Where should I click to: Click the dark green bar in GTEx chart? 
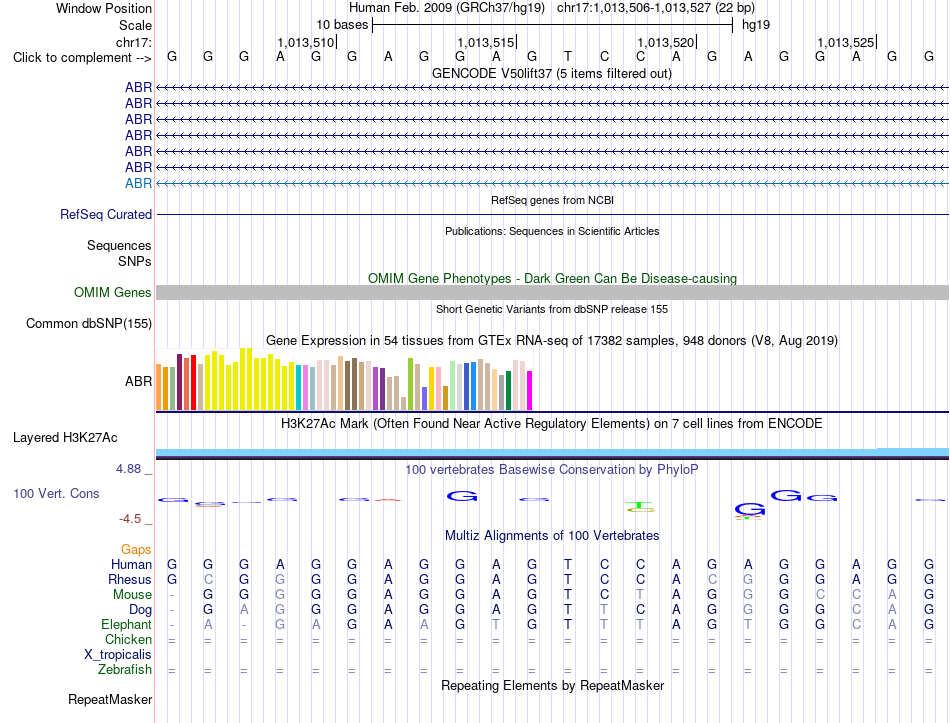pos(508,390)
